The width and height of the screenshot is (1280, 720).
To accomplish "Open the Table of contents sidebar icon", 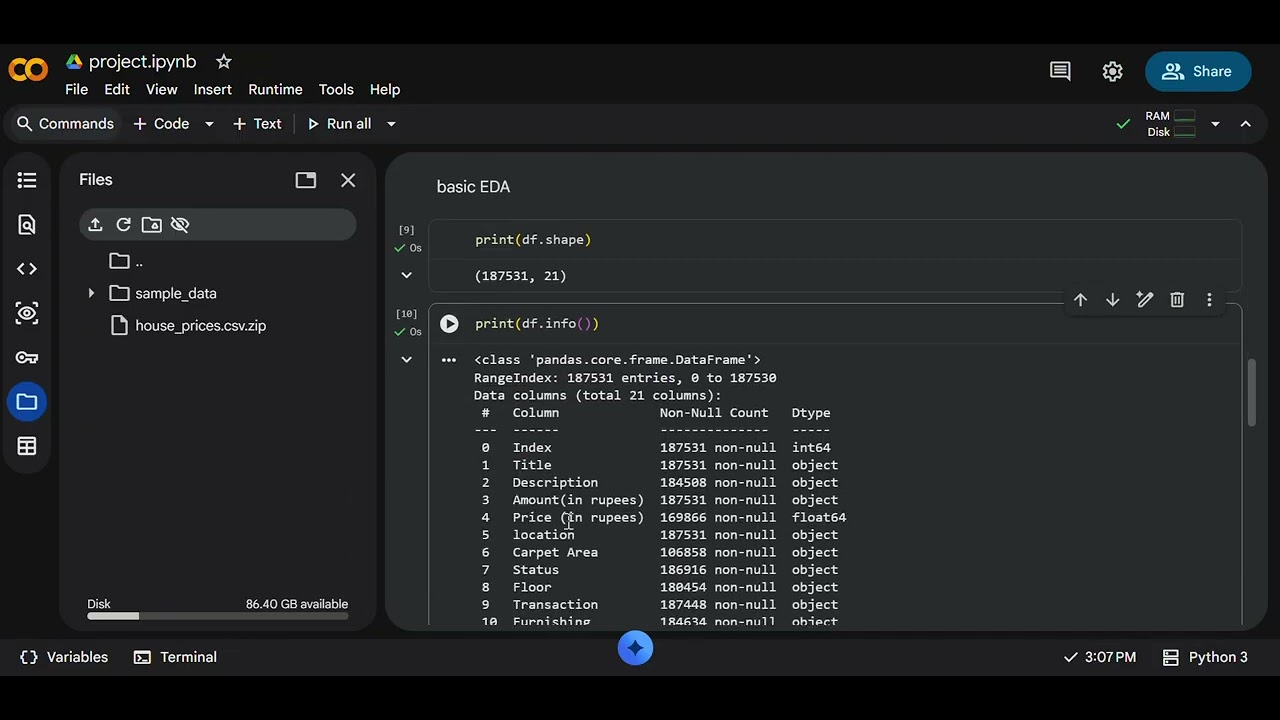I will pos(27,180).
